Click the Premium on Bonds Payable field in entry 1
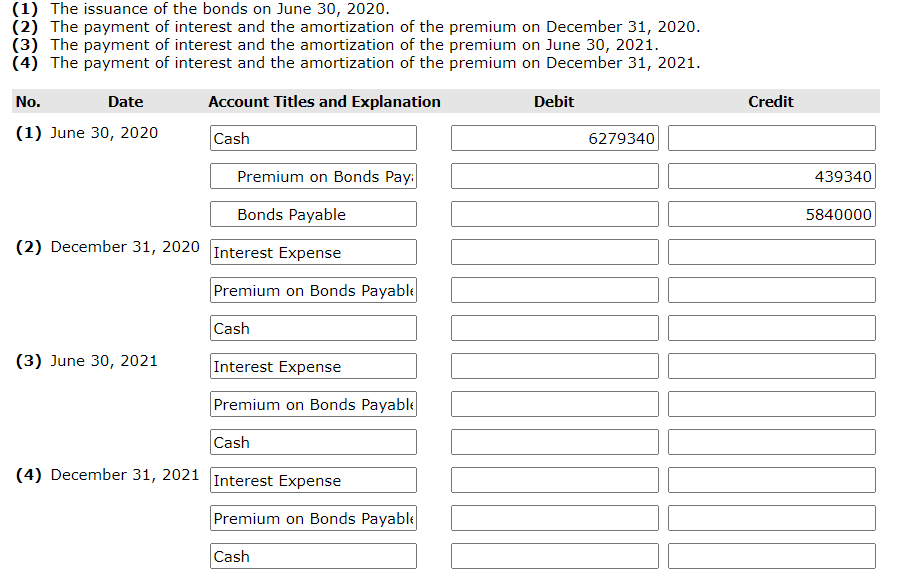This screenshot has width=902, height=585. [x=313, y=176]
